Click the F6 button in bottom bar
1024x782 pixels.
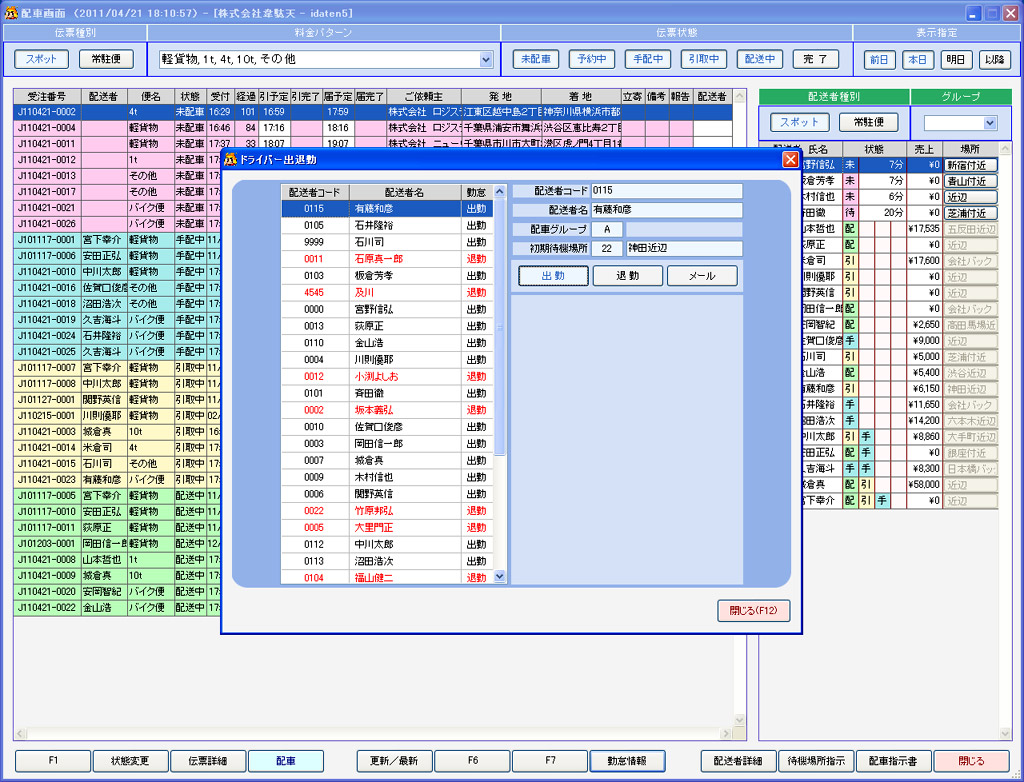tap(472, 761)
